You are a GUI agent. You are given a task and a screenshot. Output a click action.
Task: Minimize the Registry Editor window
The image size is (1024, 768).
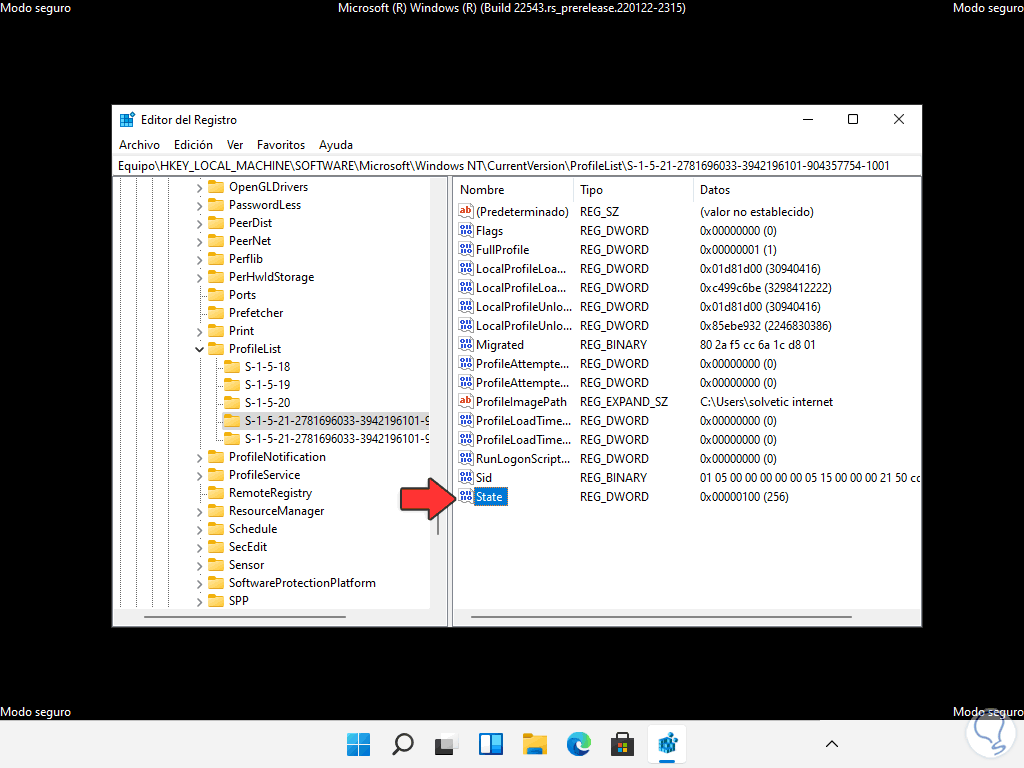coord(808,119)
